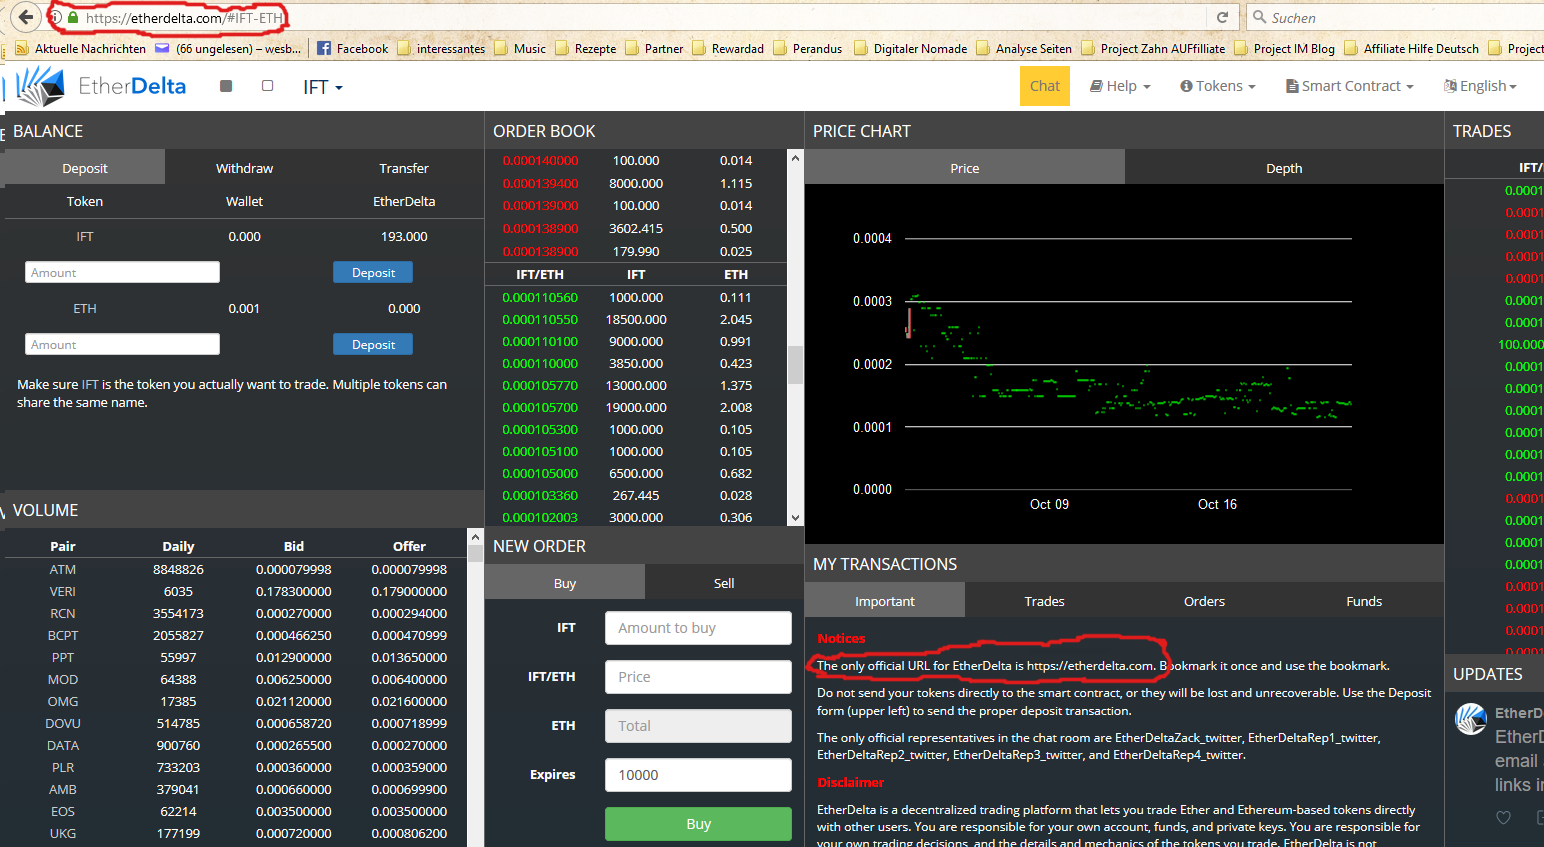The image size is (1544, 847).
Task: Click the order book scrollbar up arrow
Action: [795, 158]
